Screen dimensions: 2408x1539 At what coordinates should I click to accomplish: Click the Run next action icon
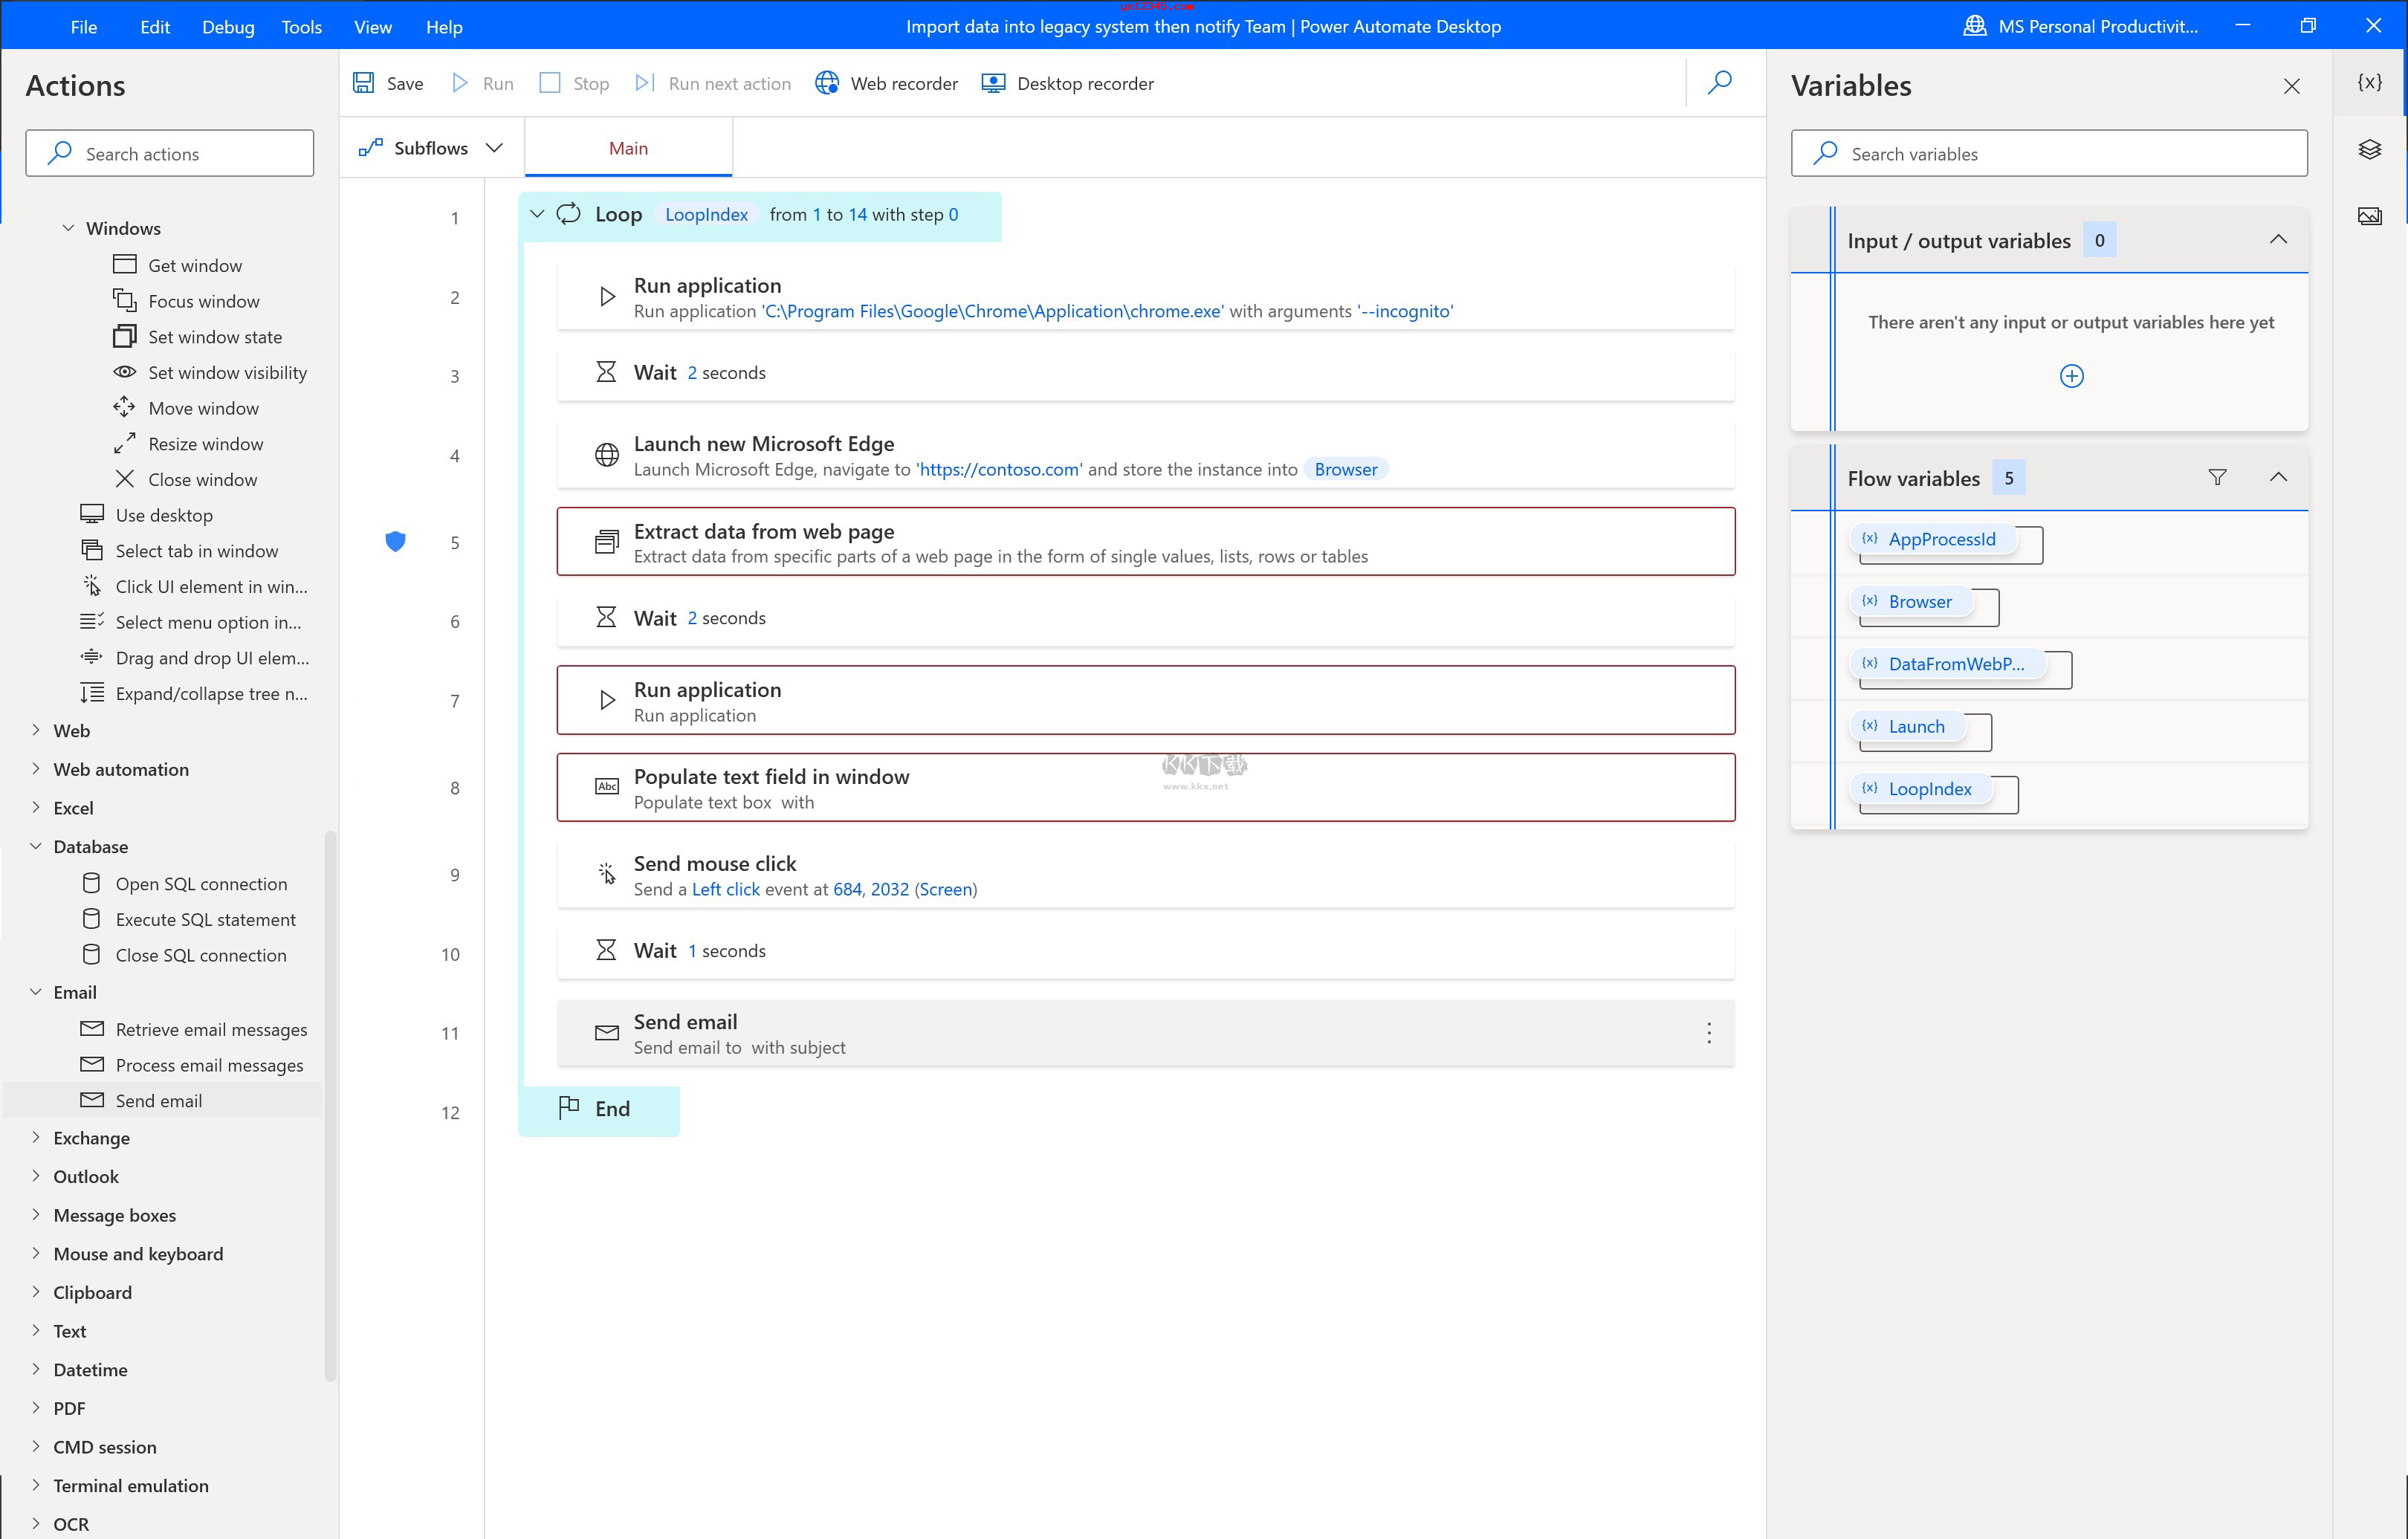644,82
